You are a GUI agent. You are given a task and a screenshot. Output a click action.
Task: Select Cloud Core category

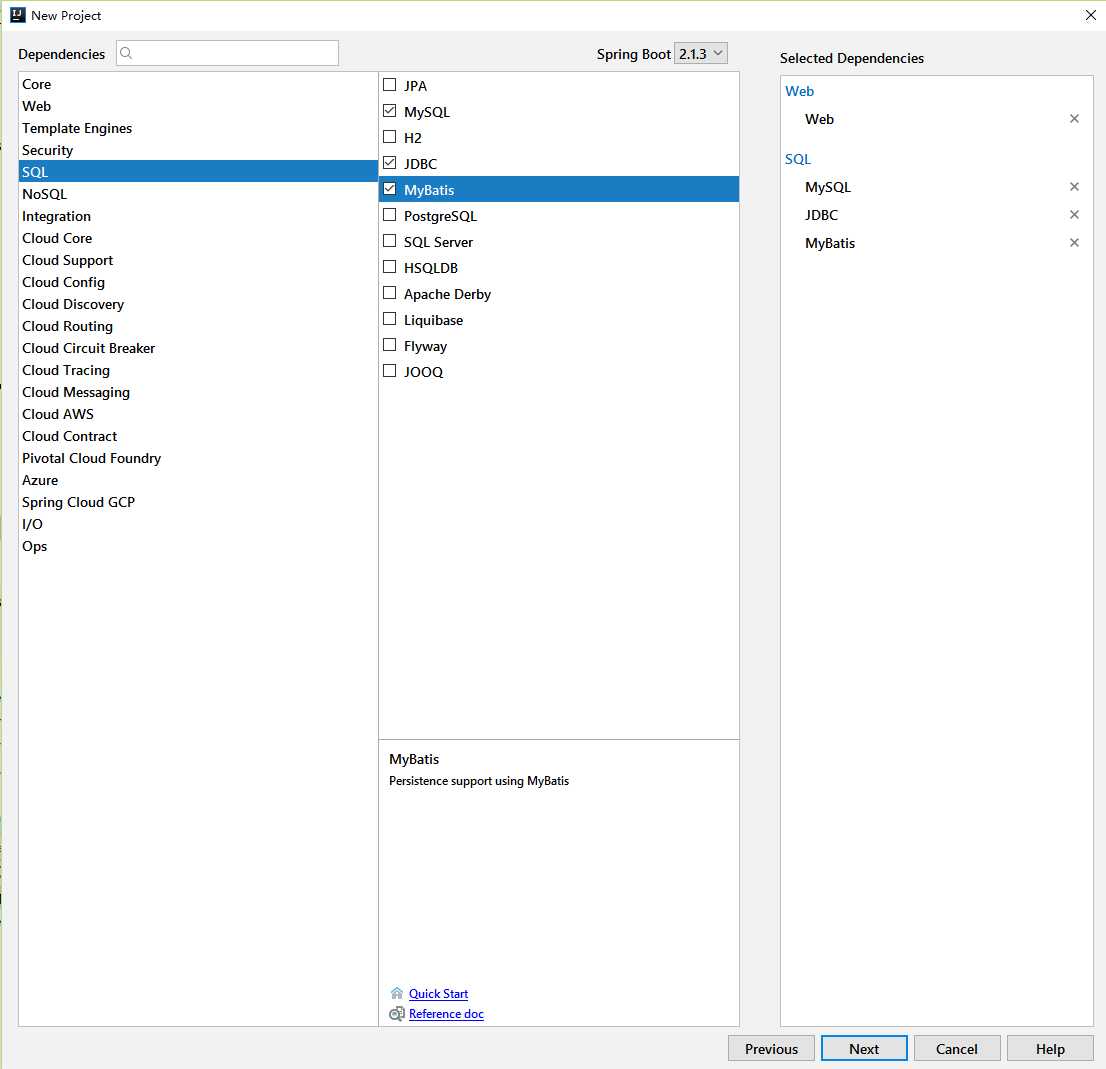[198, 238]
